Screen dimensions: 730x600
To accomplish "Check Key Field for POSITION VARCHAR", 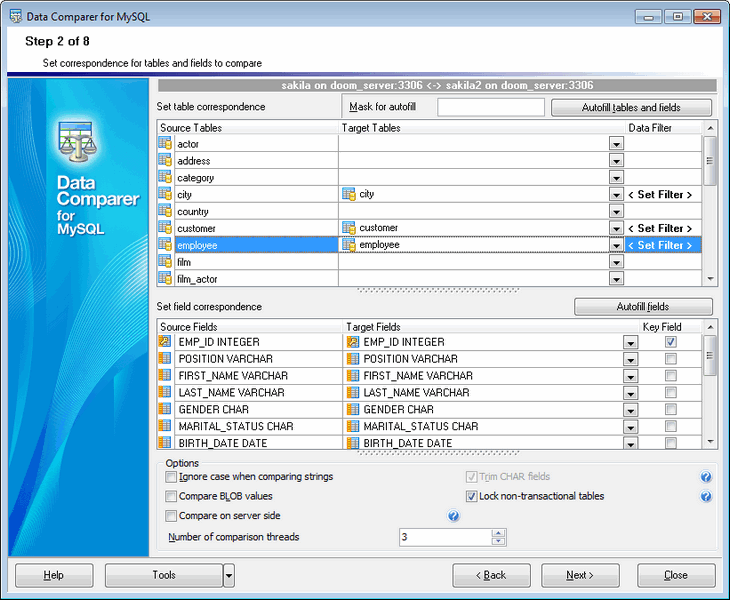I will [670, 359].
